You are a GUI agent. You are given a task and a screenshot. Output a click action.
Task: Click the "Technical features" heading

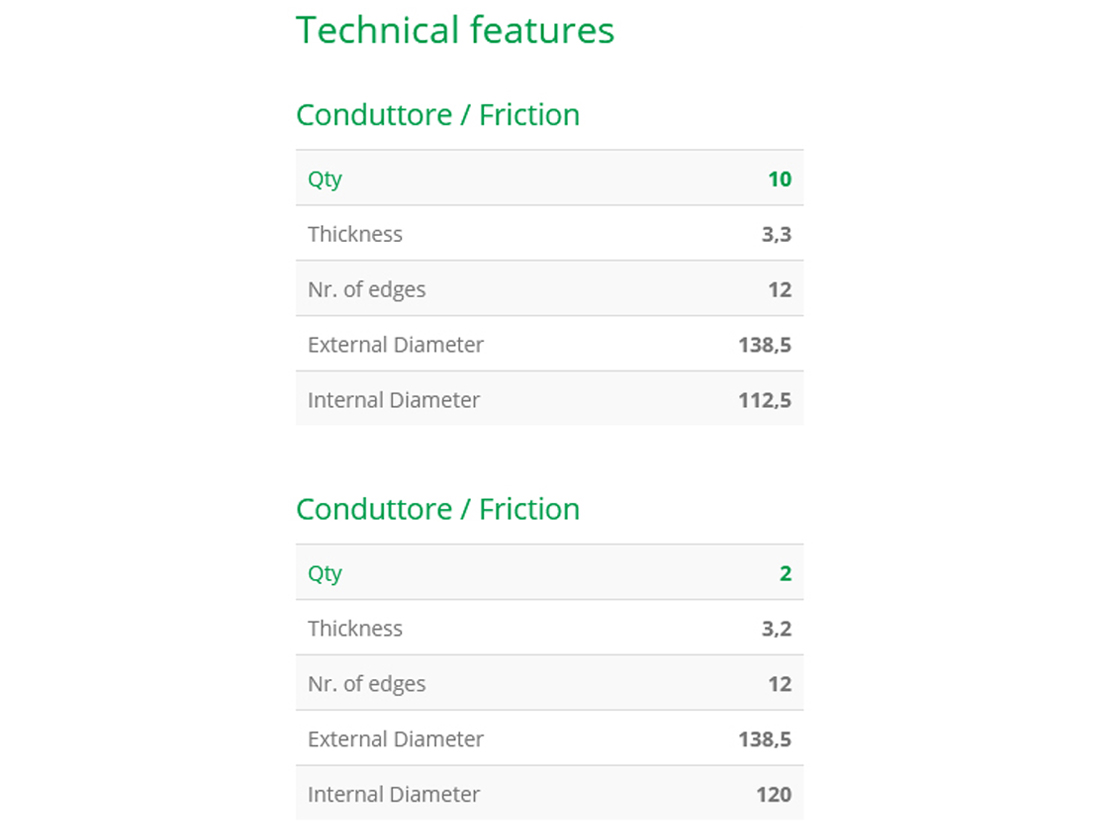click(x=455, y=30)
